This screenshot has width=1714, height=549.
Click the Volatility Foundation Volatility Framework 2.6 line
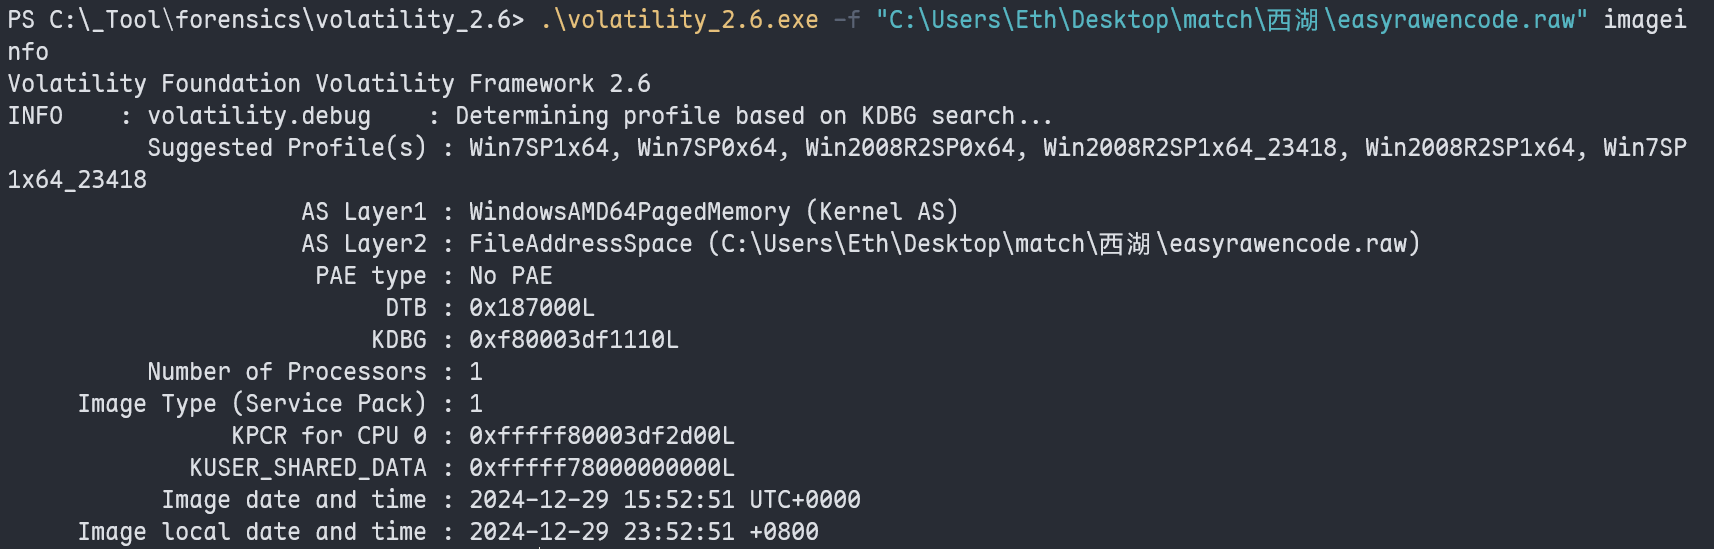pyautogui.click(x=329, y=84)
